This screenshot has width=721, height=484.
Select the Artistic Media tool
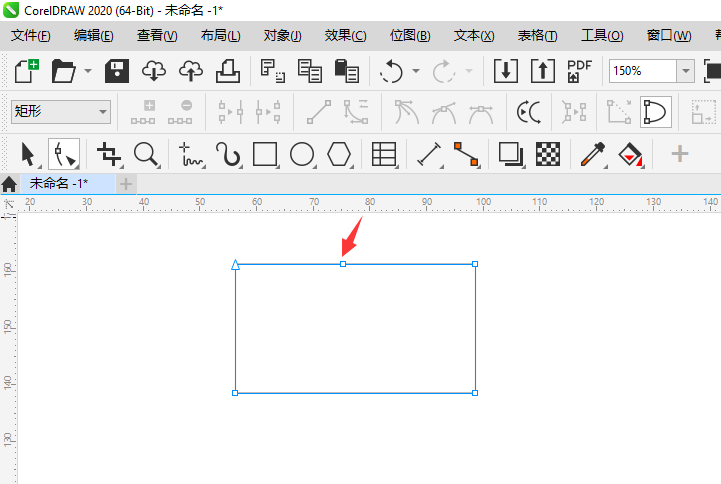(229, 154)
